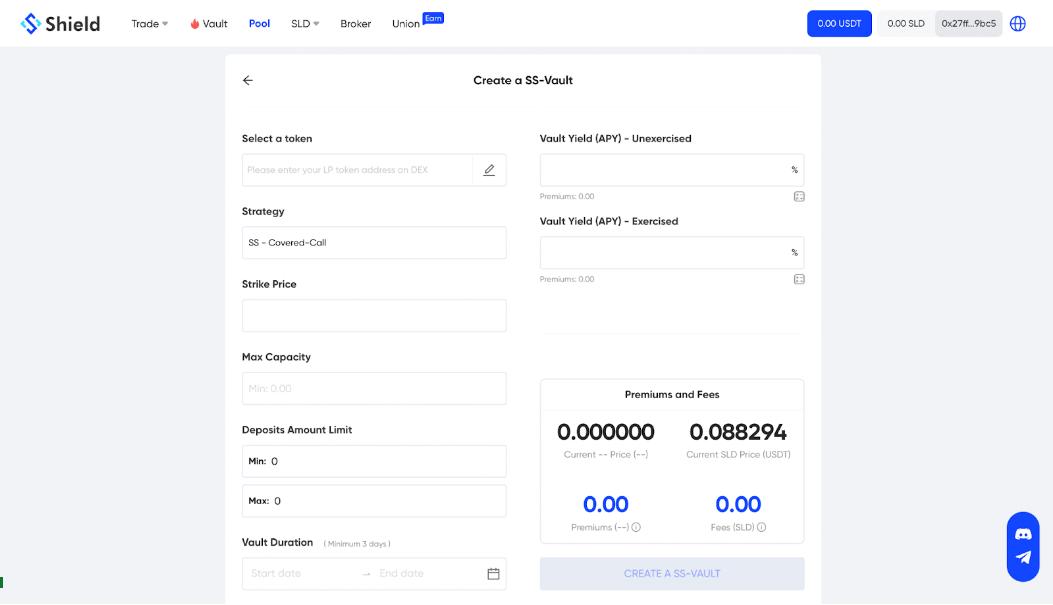1053x605 pixels.
Task: Click the Premiums info icon
Action: (x=636, y=527)
